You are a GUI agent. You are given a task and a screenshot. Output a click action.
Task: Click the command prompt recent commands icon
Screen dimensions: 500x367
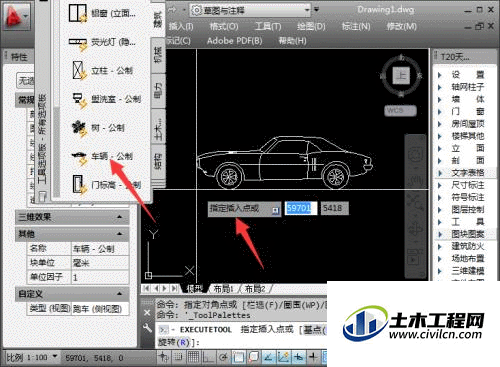tap(164, 330)
